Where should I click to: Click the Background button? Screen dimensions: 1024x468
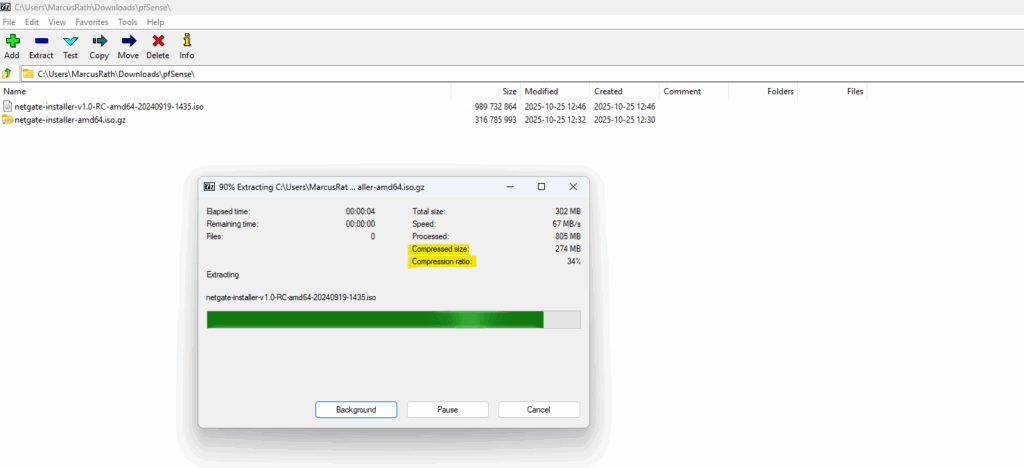click(x=356, y=410)
